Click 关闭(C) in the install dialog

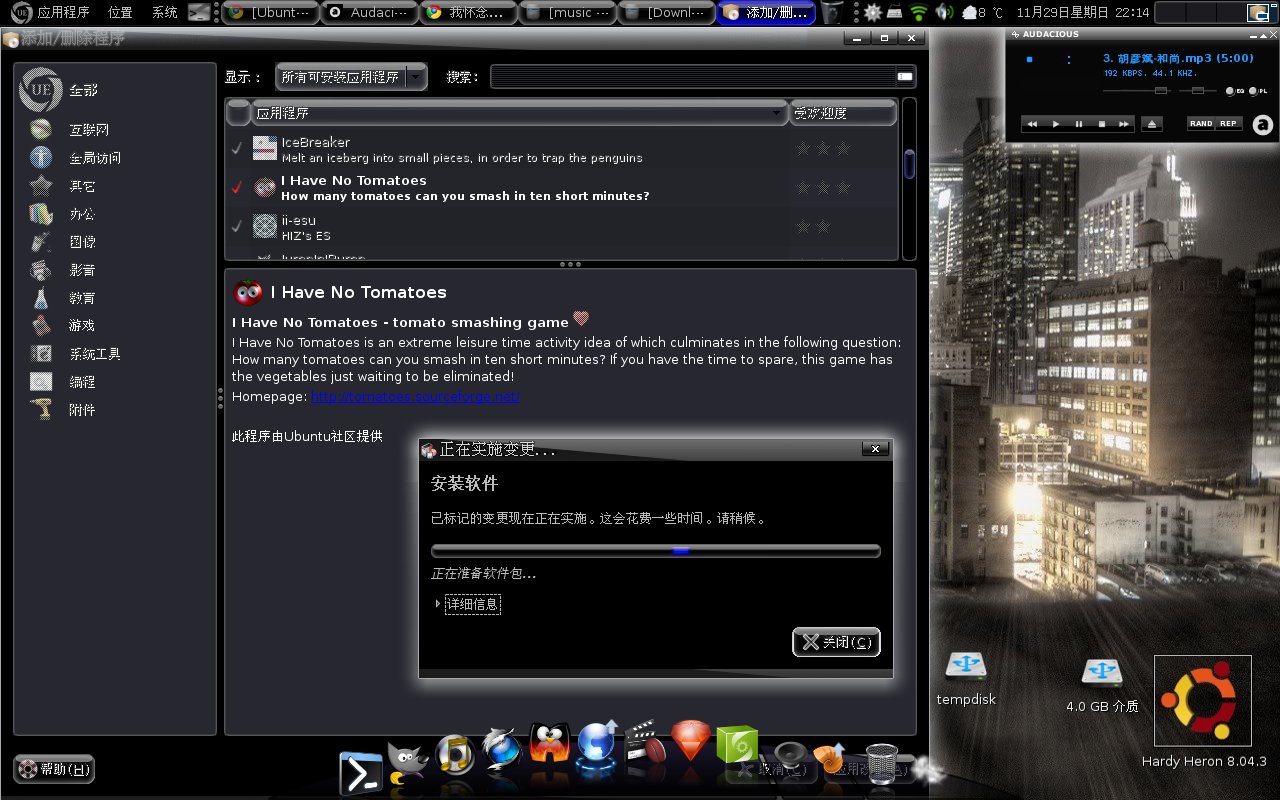[836, 642]
